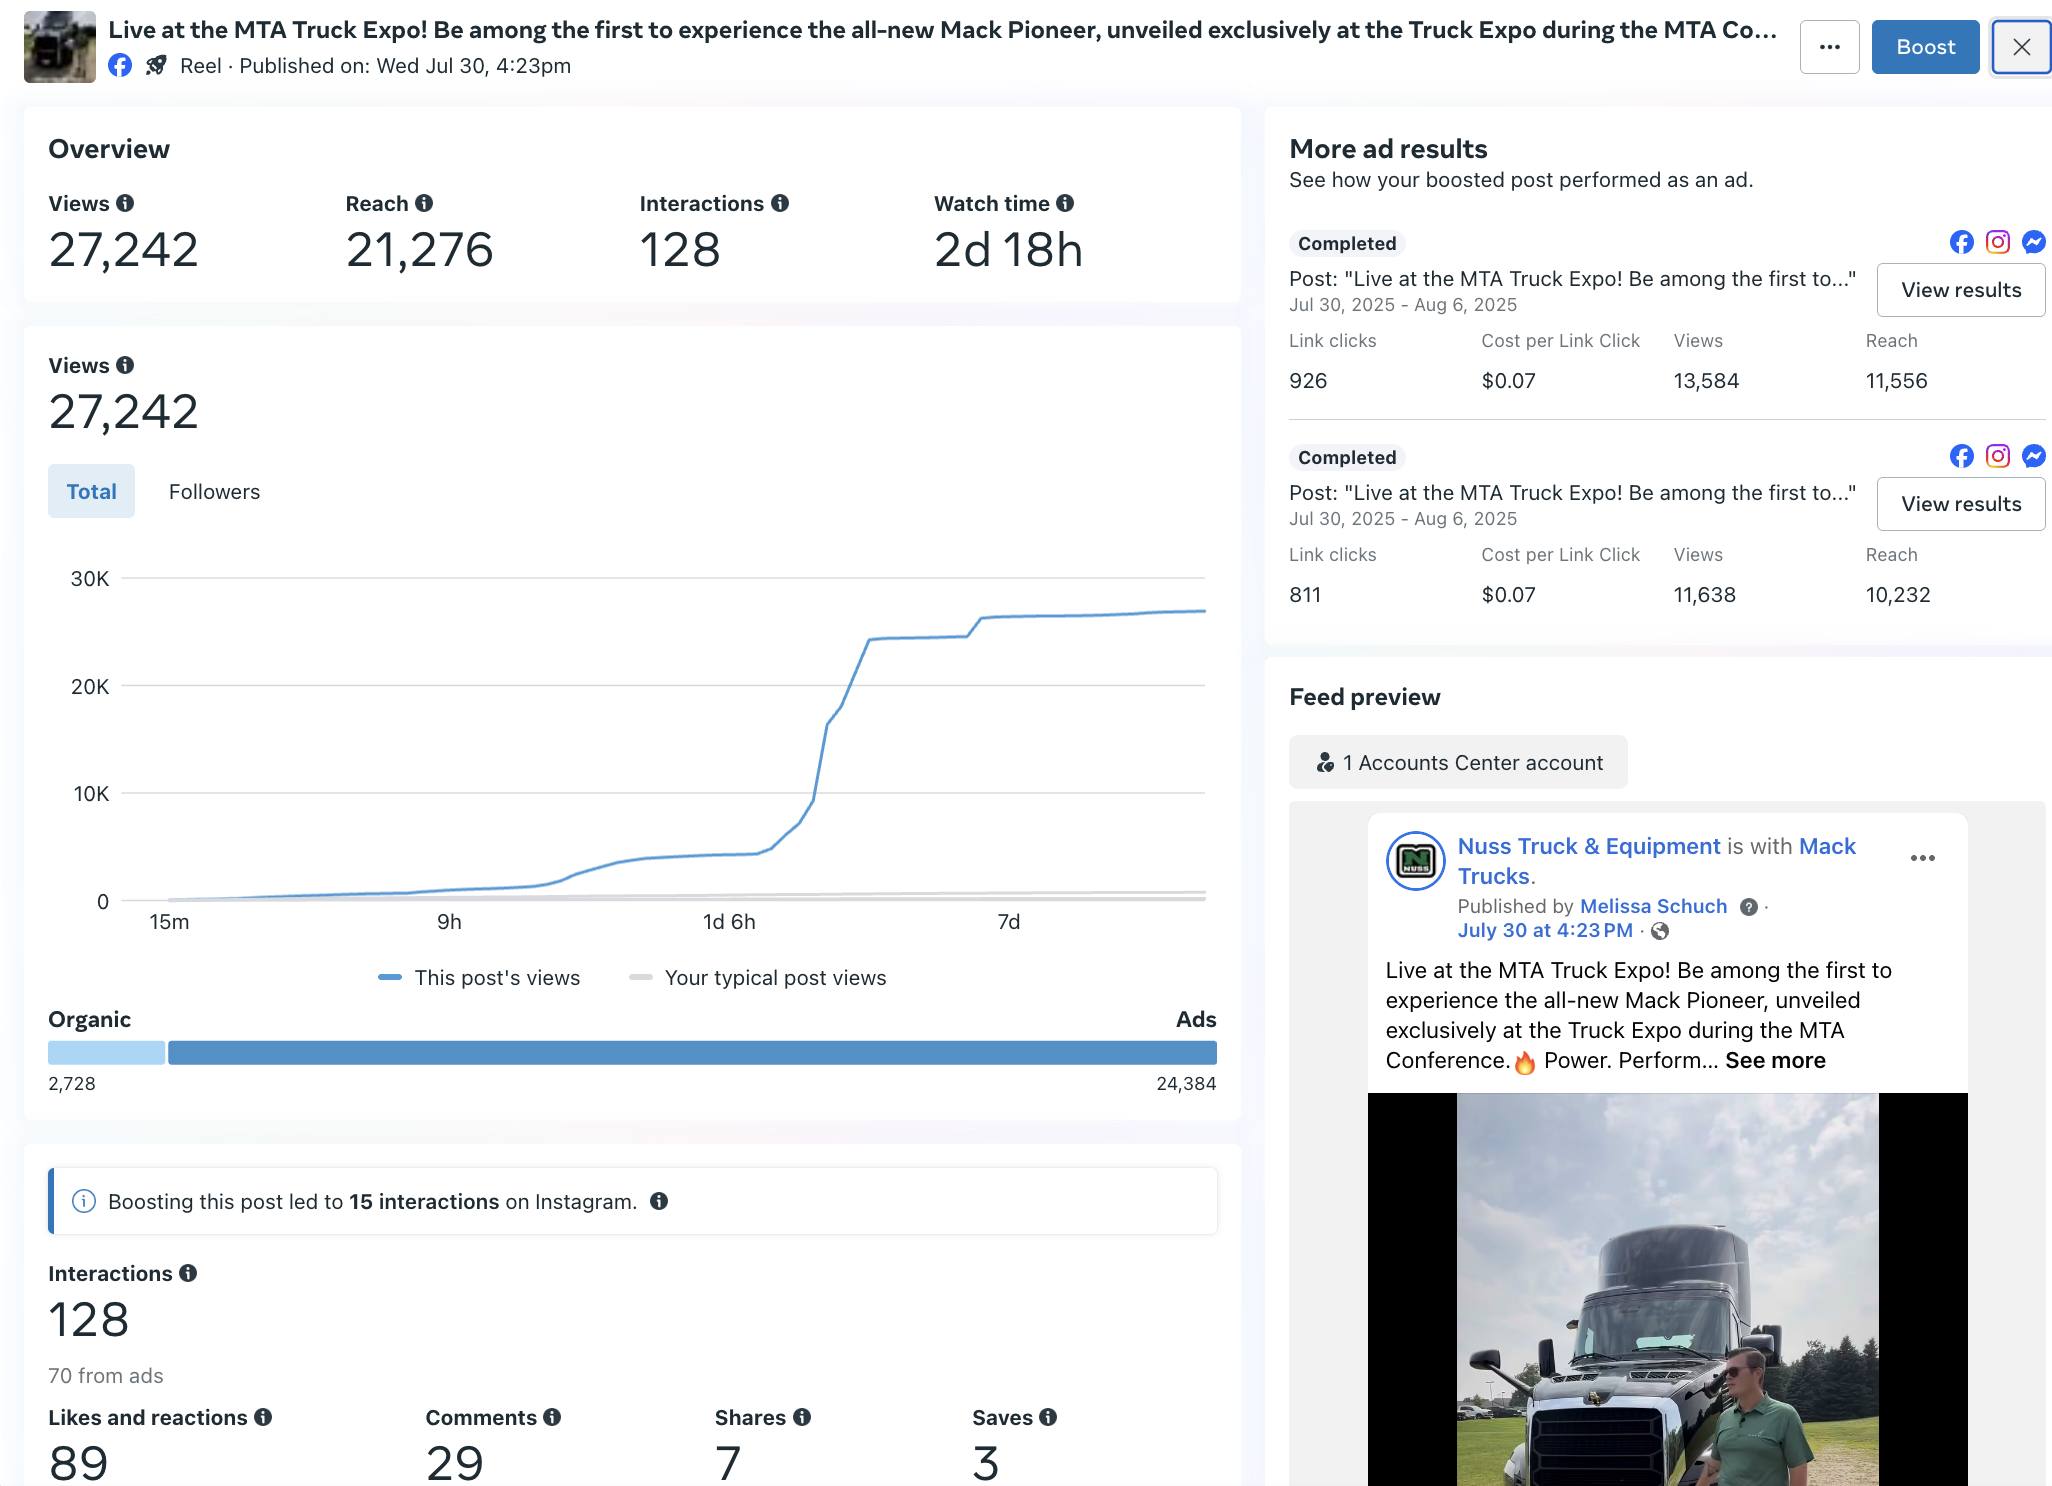
Task: View results for ad with 926 link clicks
Action: (1961, 290)
